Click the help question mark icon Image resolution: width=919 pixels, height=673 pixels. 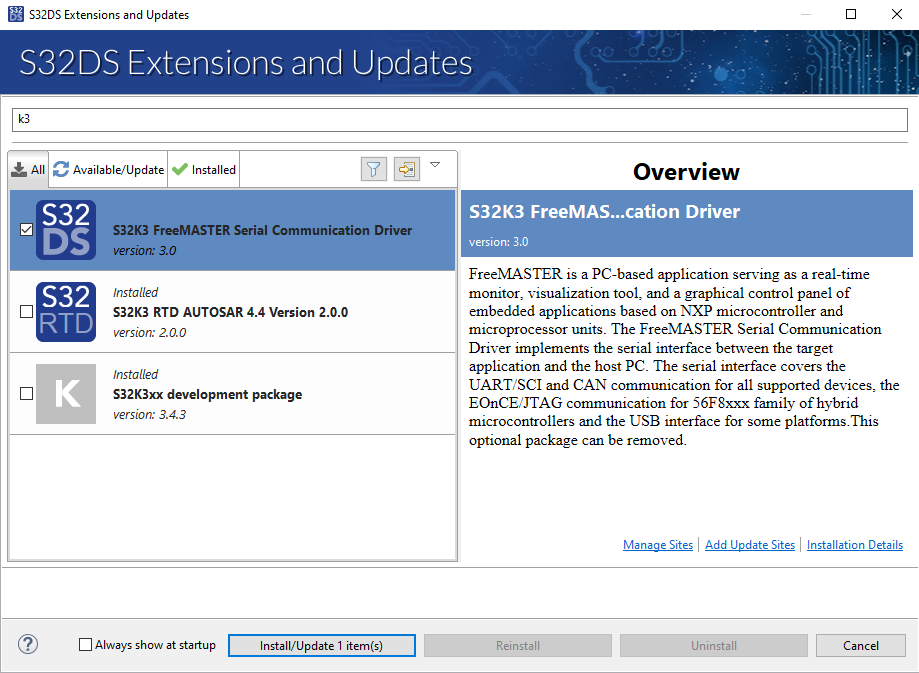[x=28, y=645]
